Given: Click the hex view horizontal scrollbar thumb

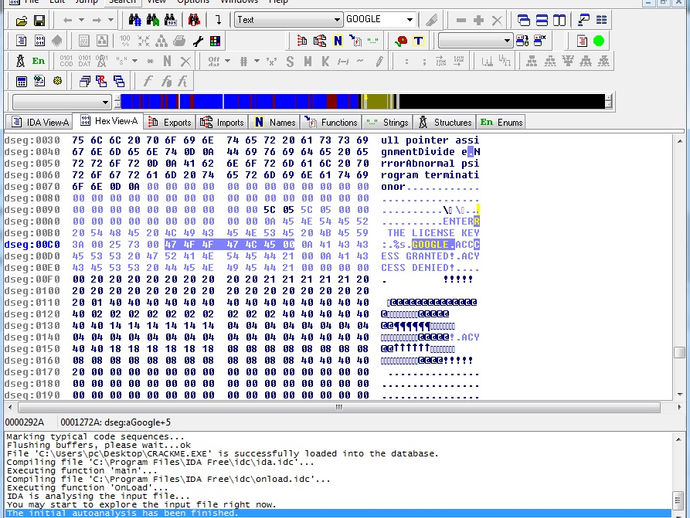Looking at the screenshot, I should coord(339,407).
